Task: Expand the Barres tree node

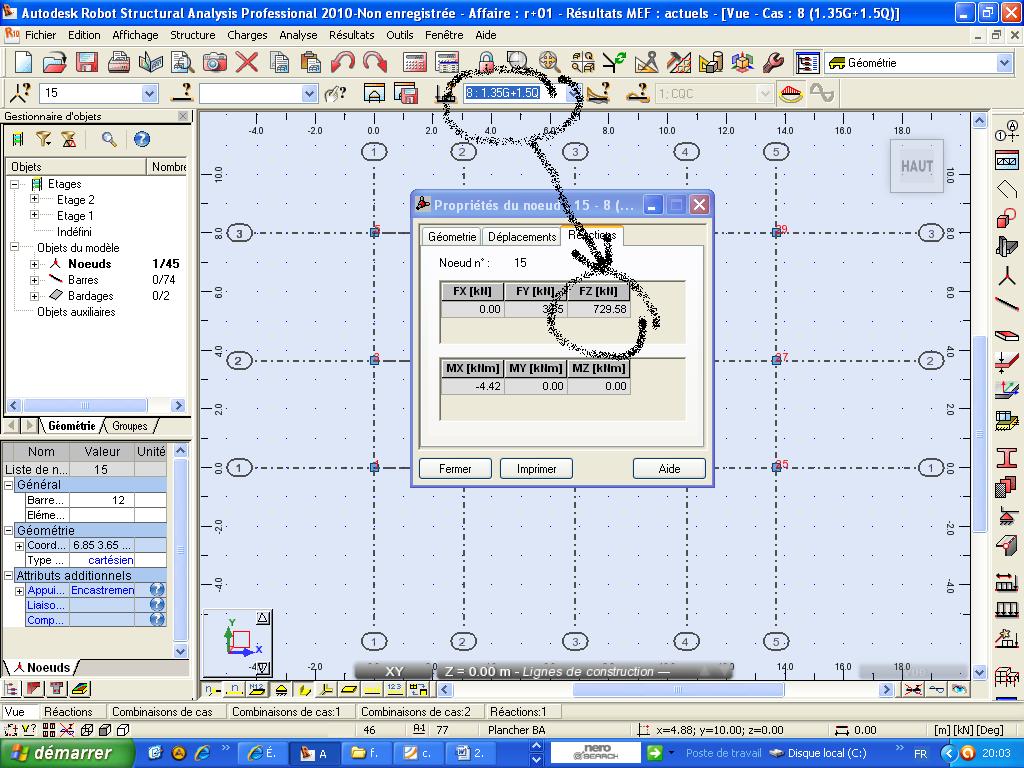Action: pos(35,280)
